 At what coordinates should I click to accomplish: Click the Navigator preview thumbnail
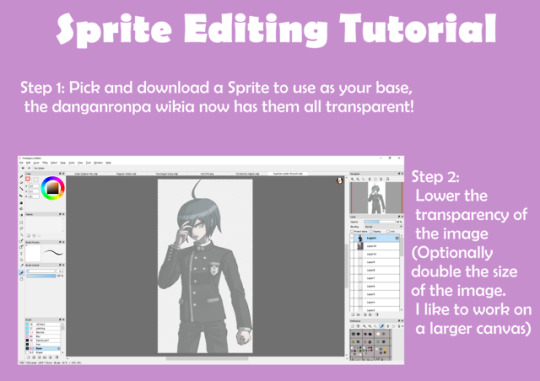point(376,198)
